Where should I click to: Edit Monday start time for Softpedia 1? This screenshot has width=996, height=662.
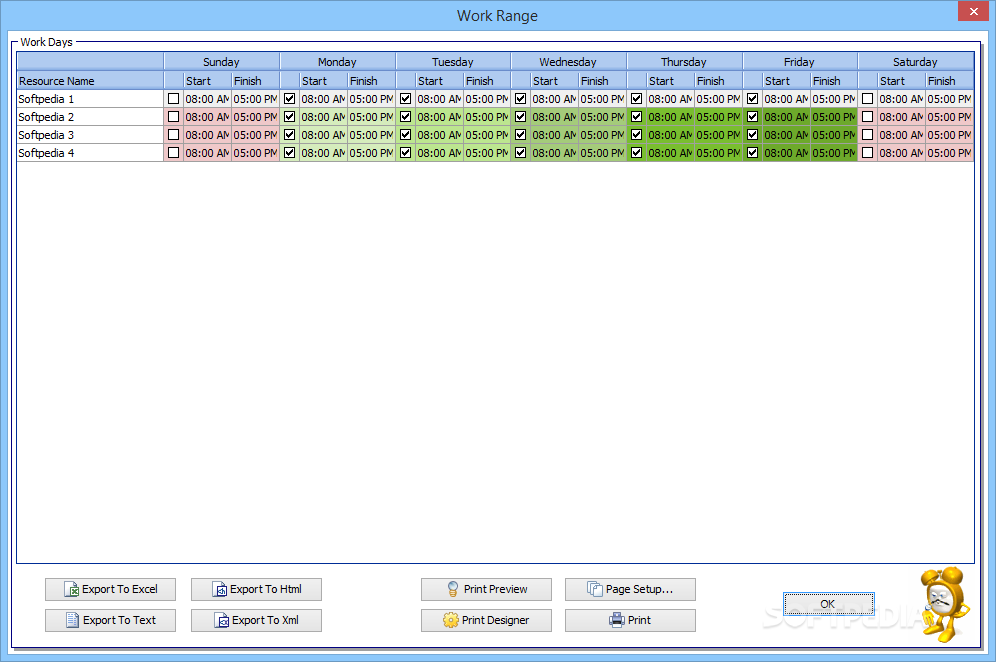coord(323,99)
